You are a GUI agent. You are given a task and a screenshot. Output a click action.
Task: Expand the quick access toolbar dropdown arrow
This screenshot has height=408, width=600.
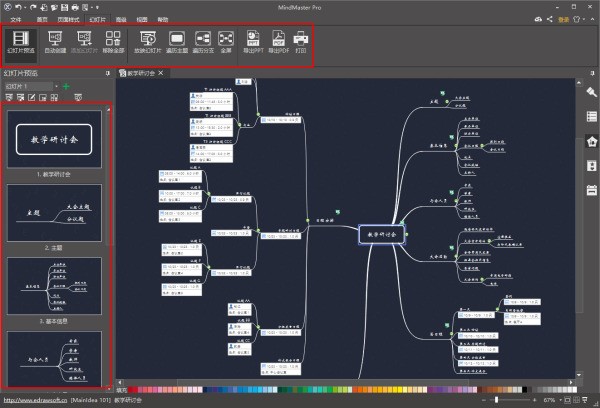tap(98, 6)
